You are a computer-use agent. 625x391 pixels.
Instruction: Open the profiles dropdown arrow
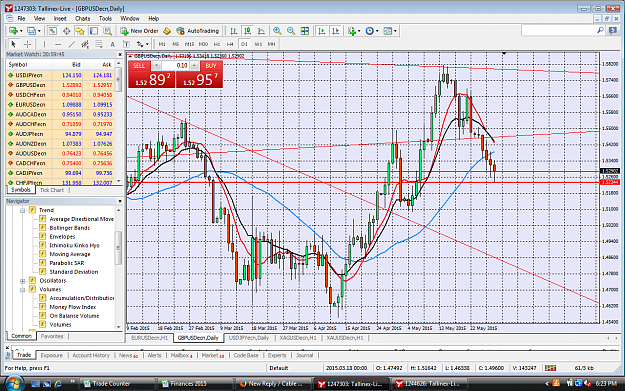[x=39, y=31]
